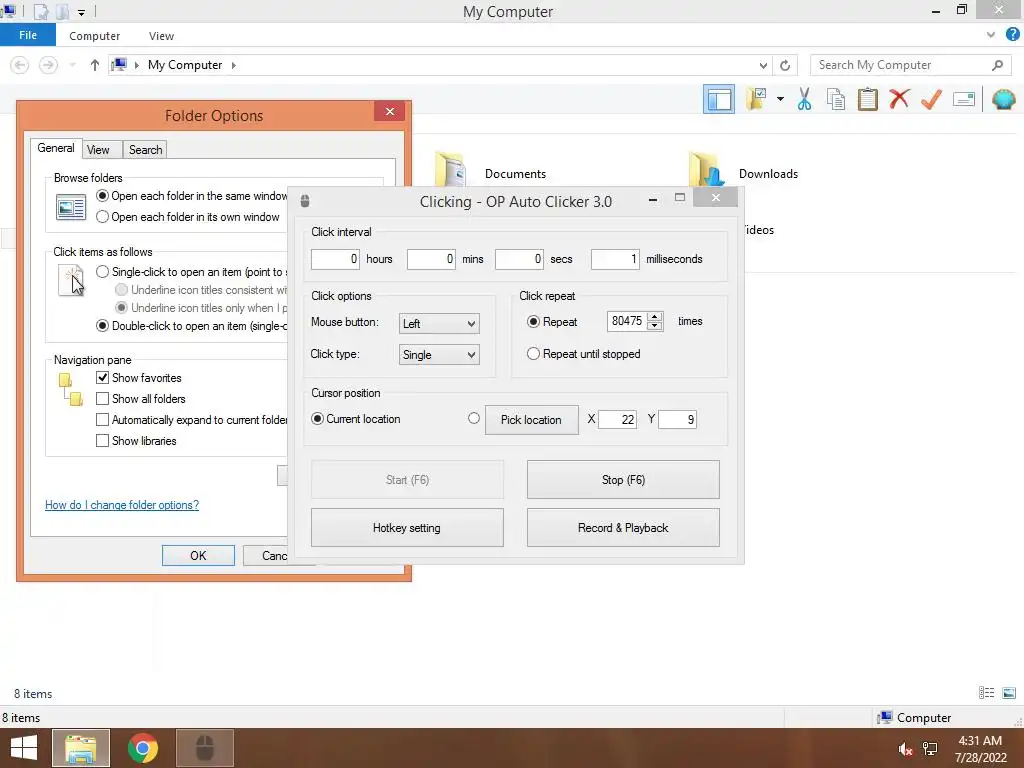Open the View ribbon tab
This screenshot has width=1024, height=768.
(161, 36)
